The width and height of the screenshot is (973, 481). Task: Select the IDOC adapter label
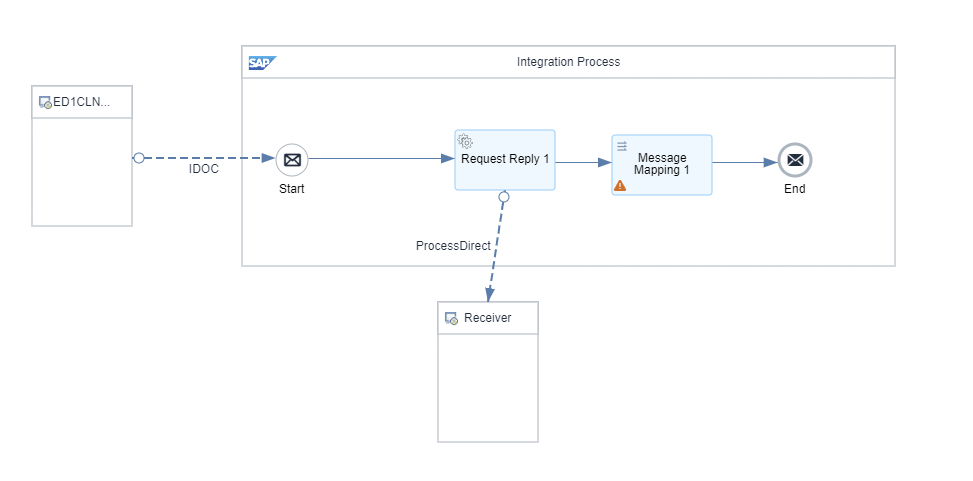tap(204, 169)
